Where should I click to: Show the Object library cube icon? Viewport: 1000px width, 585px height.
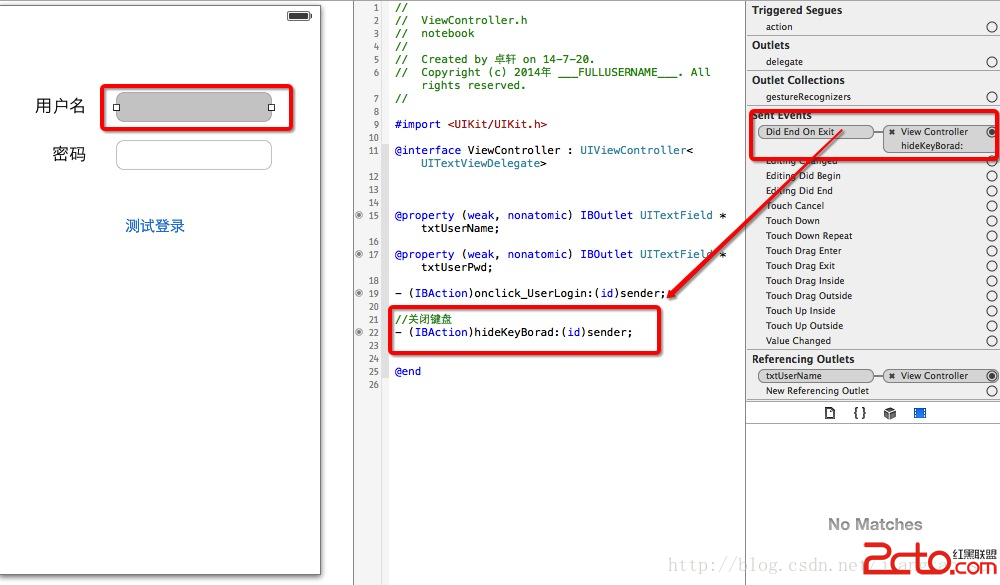(x=889, y=413)
